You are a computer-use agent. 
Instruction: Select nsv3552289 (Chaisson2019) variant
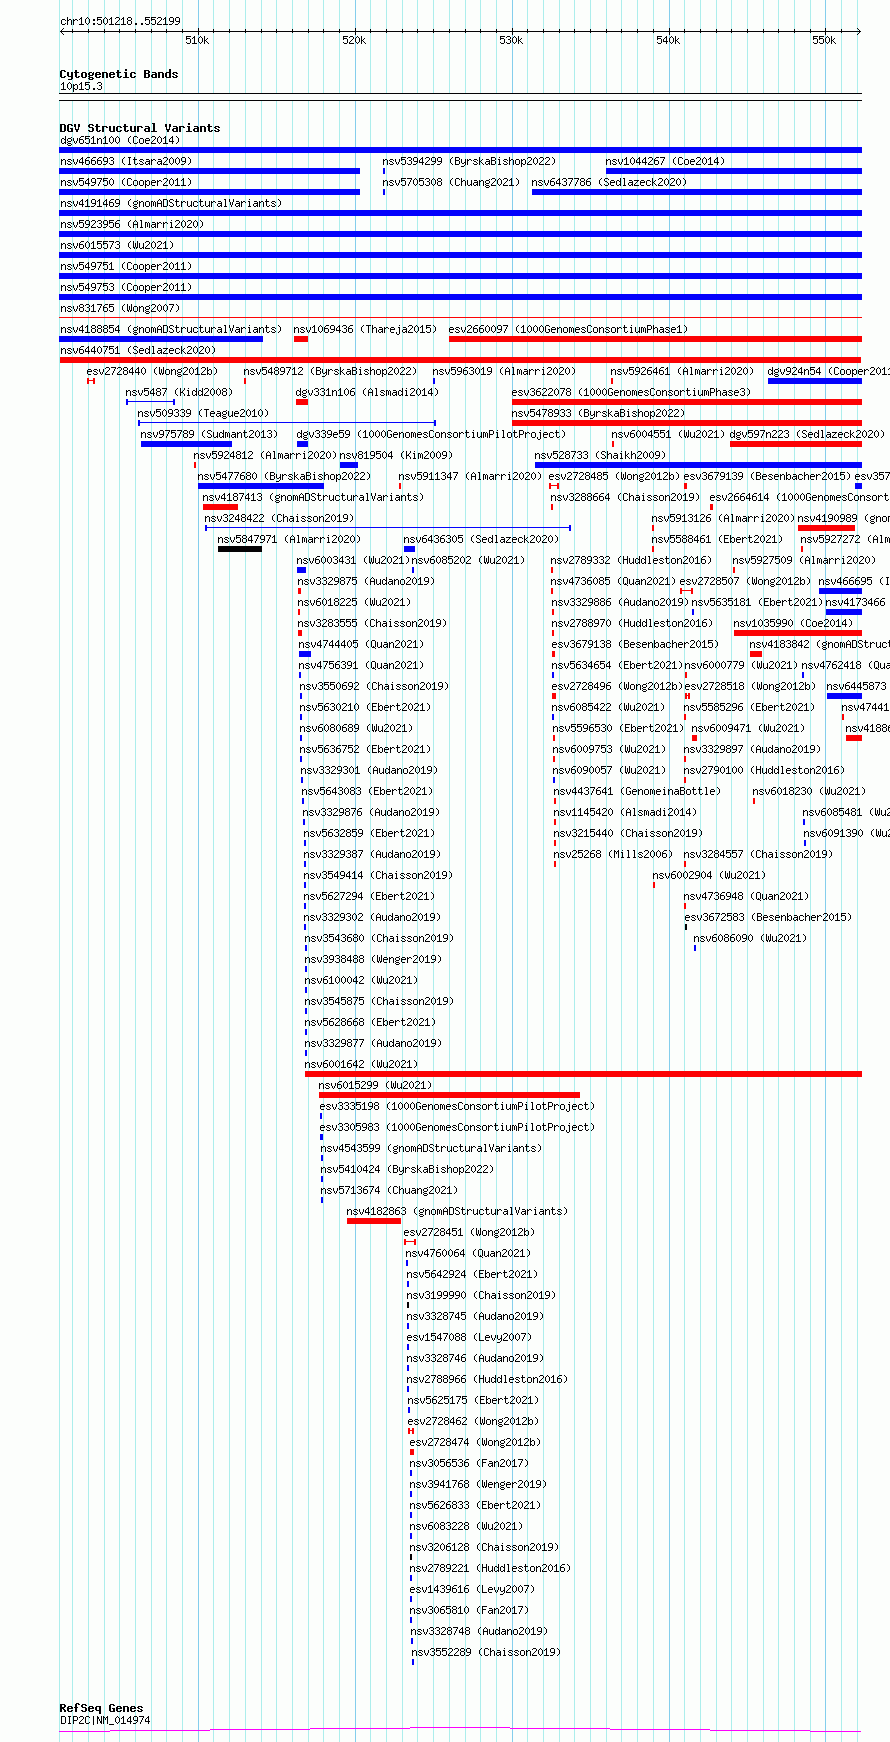(486, 1652)
